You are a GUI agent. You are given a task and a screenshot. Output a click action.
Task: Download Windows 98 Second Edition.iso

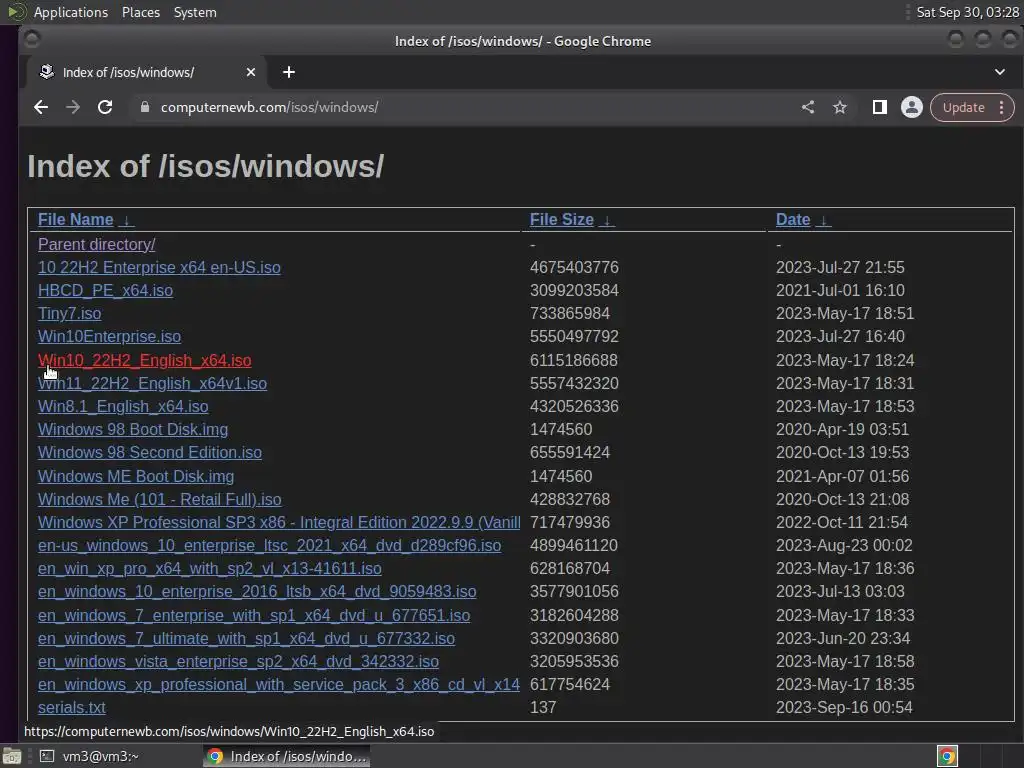point(150,452)
